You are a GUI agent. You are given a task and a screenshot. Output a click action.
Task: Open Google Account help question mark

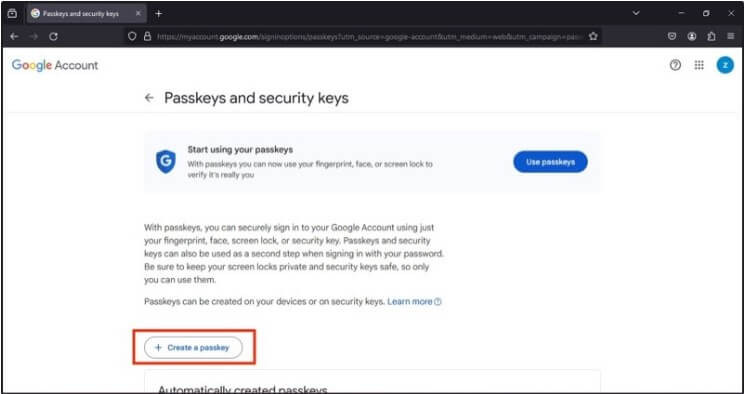click(675, 66)
